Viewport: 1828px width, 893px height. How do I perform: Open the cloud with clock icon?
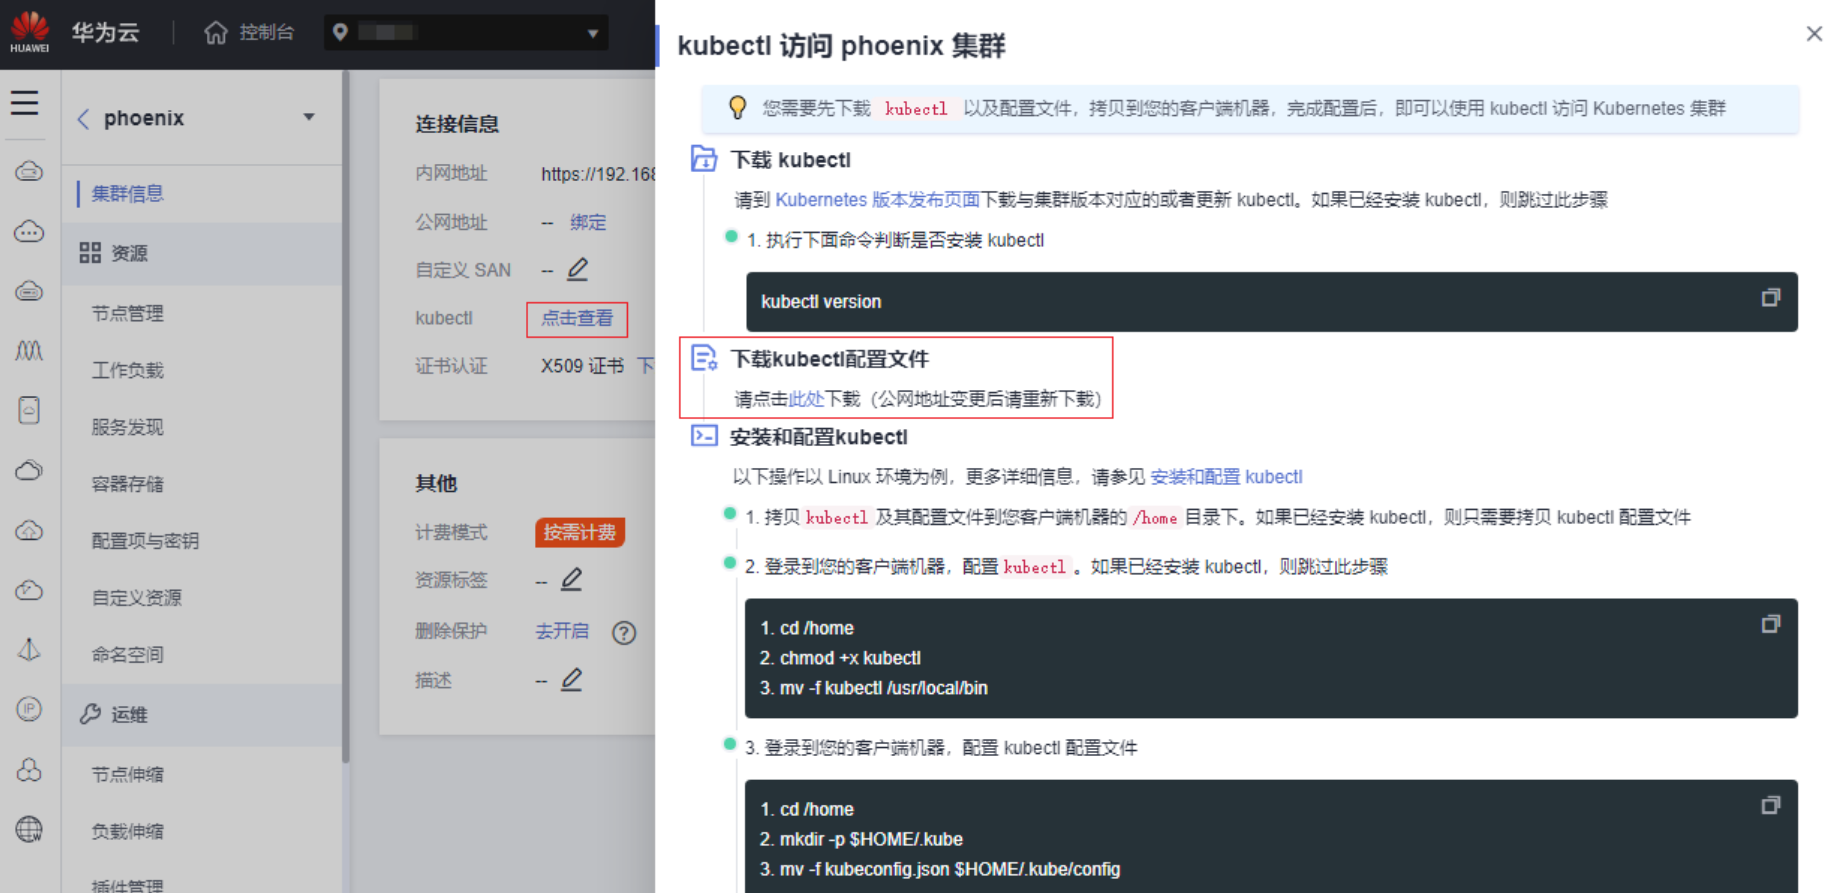click(29, 590)
